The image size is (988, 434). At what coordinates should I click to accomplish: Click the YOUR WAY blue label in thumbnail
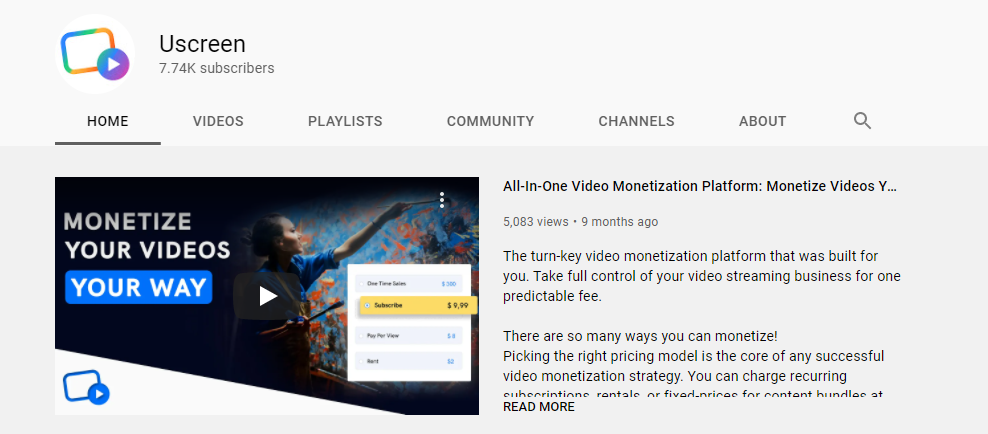coord(139,287)
